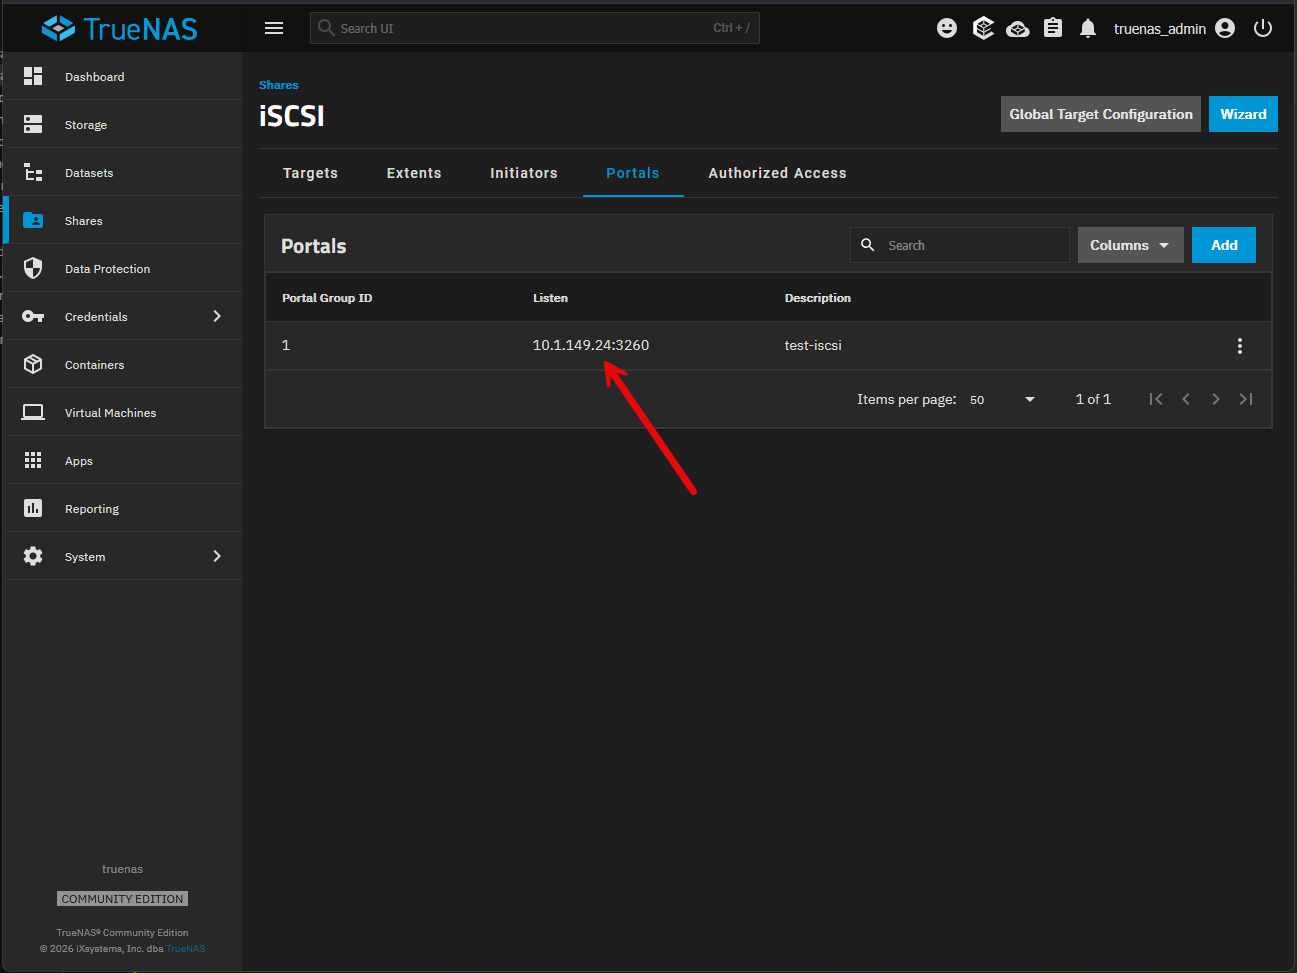1297x973 pixels.
Task: Open the Columns dropdown
Action: (1130, 245)
